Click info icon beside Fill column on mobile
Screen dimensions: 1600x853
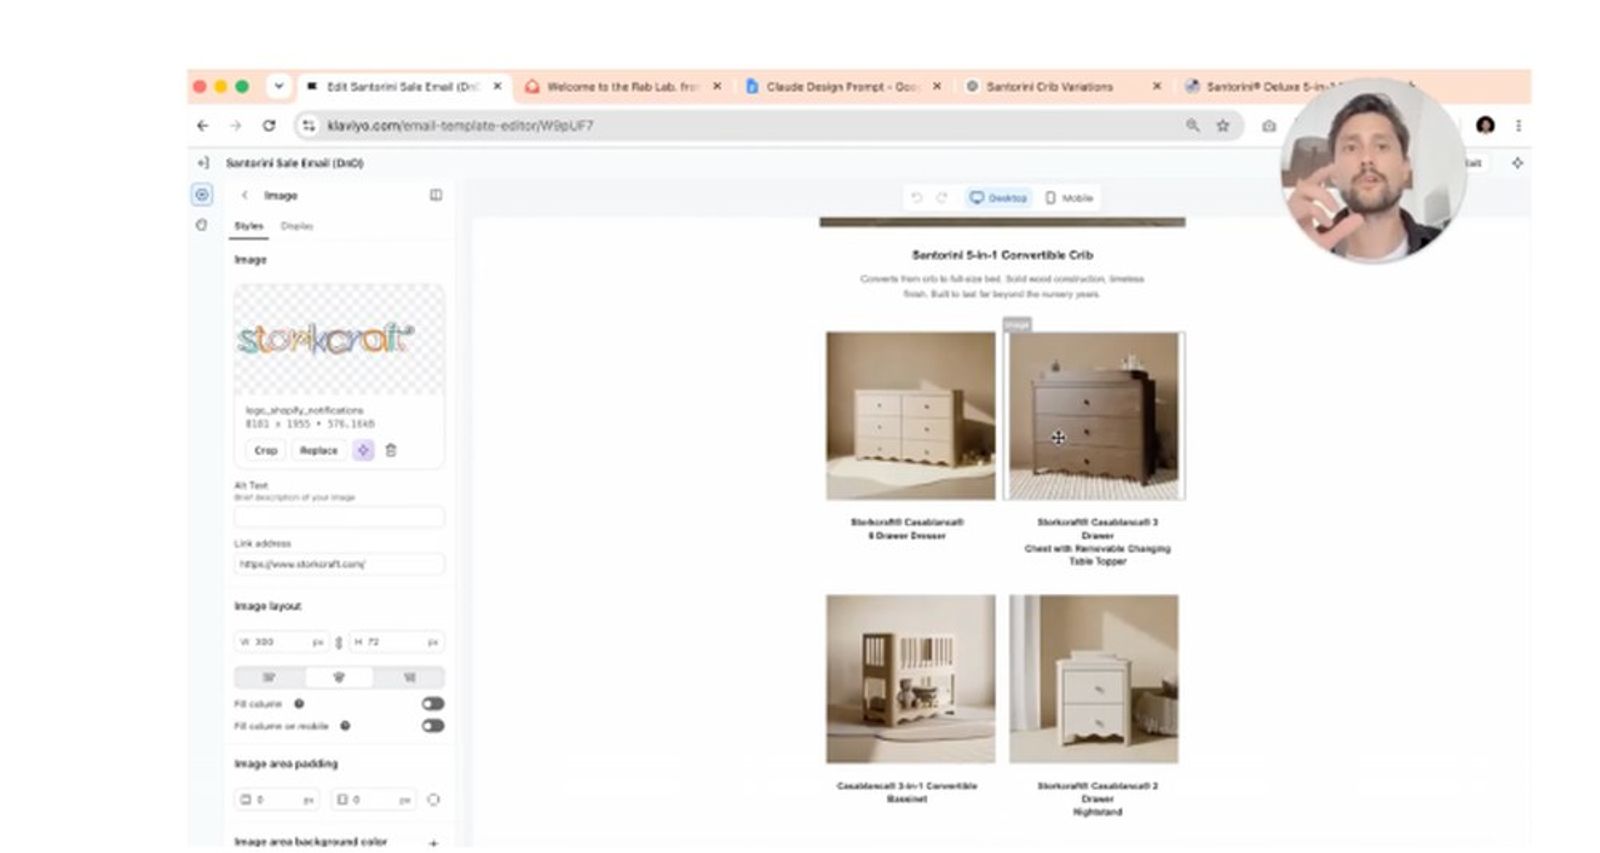point(345,726)
